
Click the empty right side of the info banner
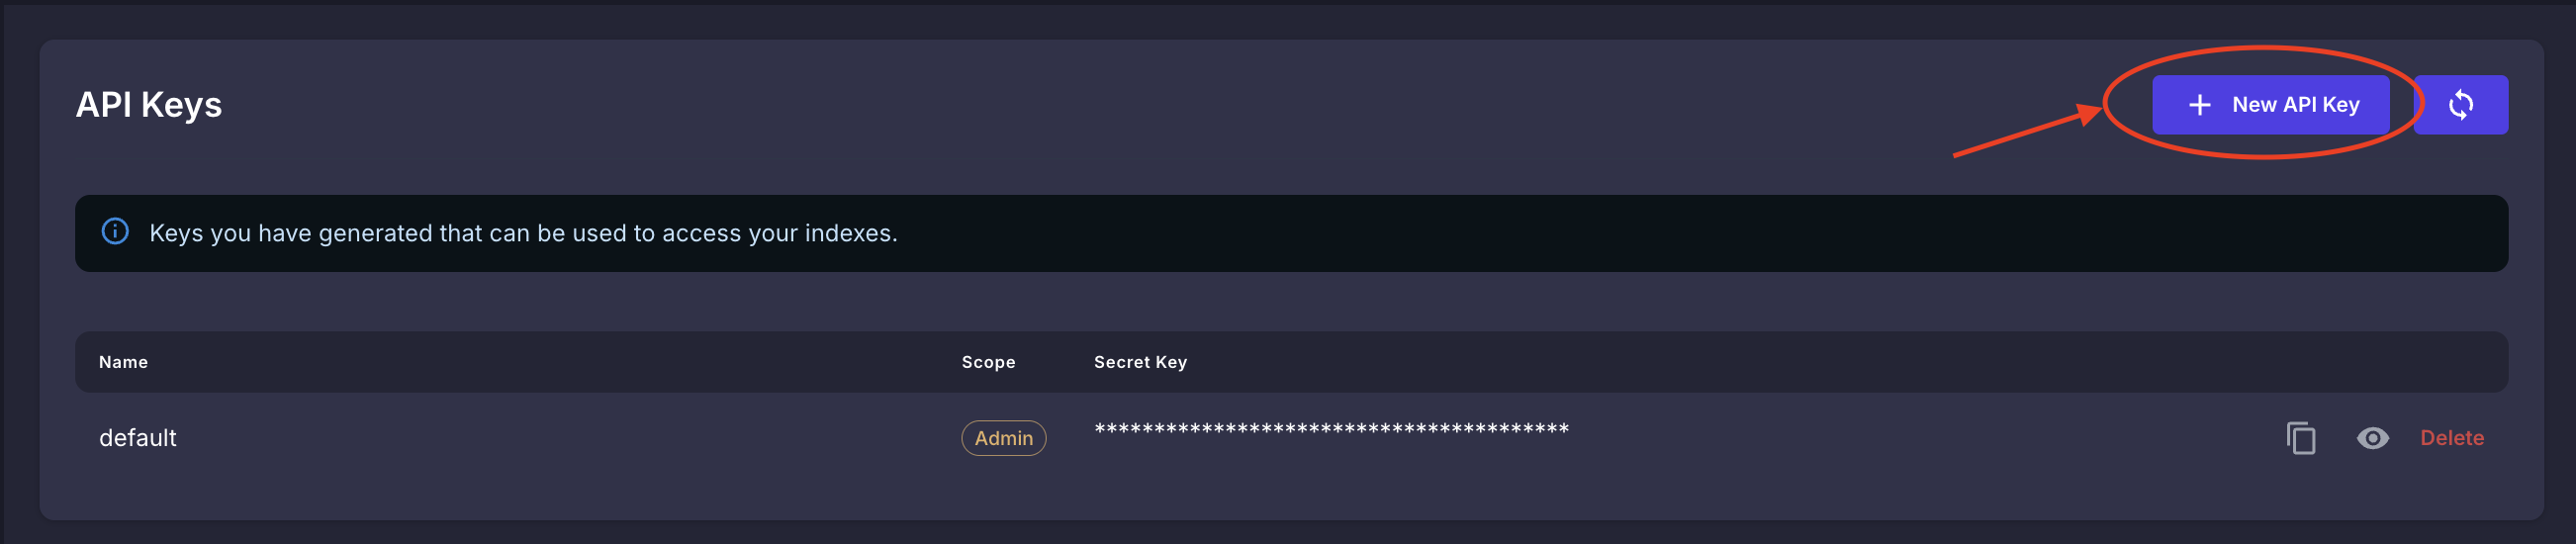1800,233
